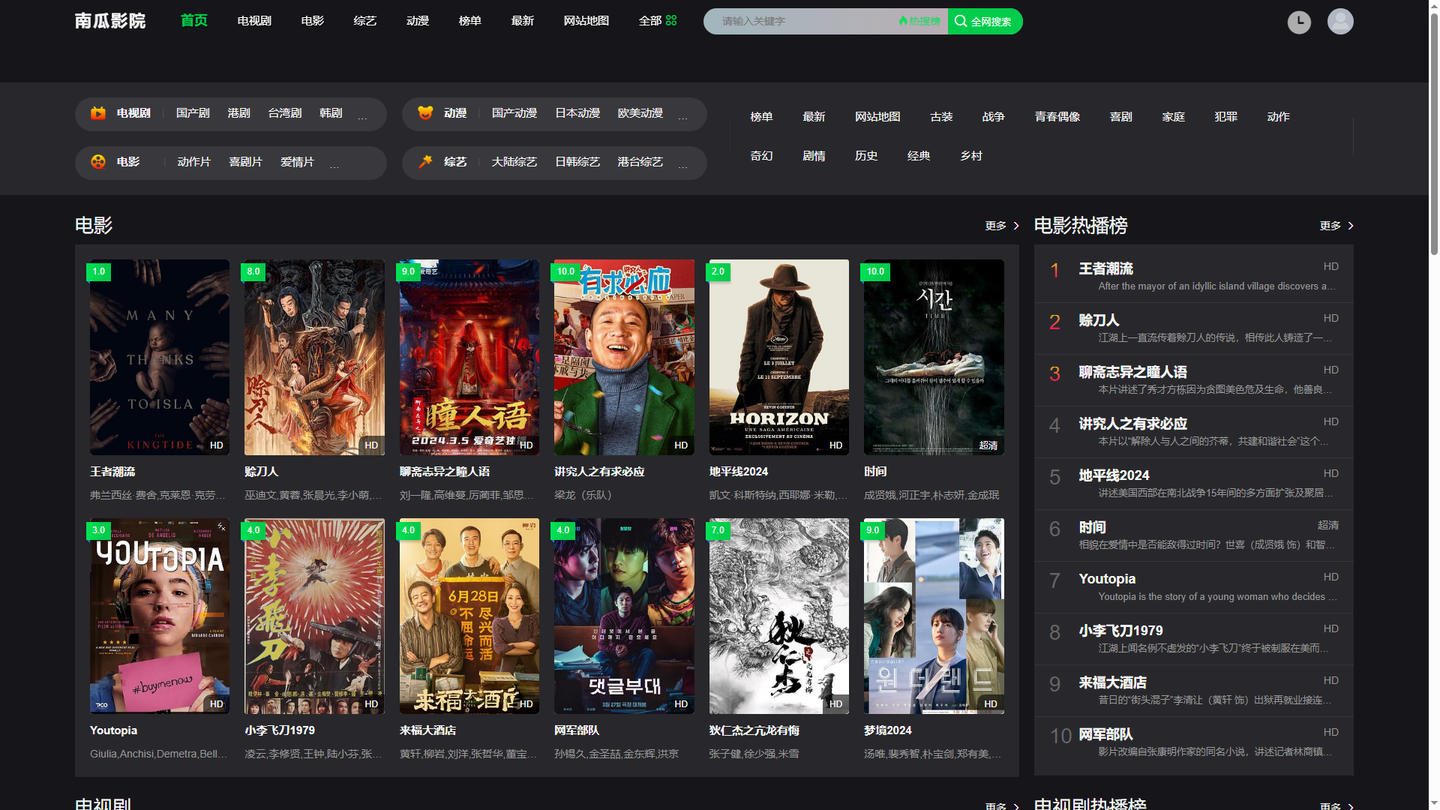
Task: Open 更多 link for 电影热播榜
Action: tap(1337, 226)
